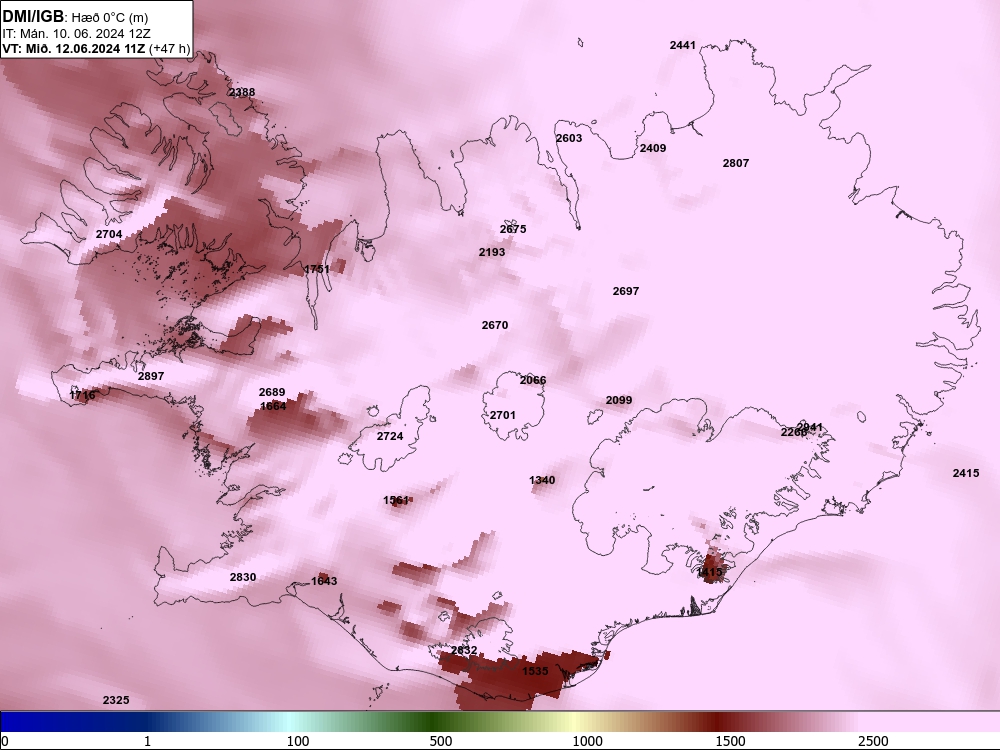Click the 2066 height label

(533, 380)
